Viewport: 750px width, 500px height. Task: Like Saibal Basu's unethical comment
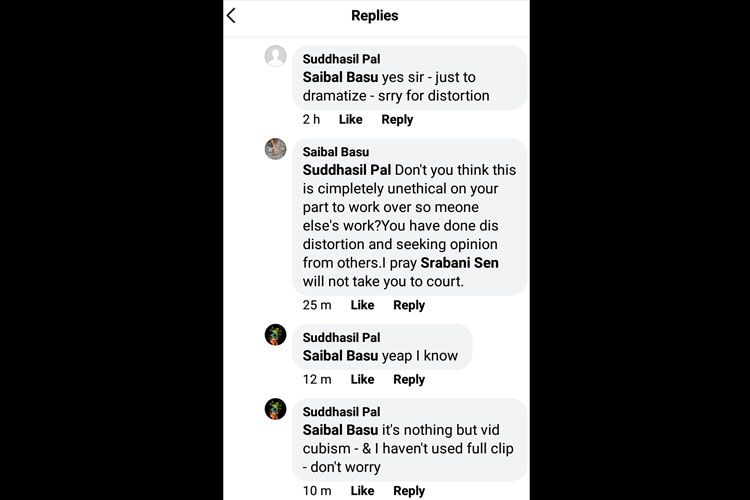(x=362, y=306)
